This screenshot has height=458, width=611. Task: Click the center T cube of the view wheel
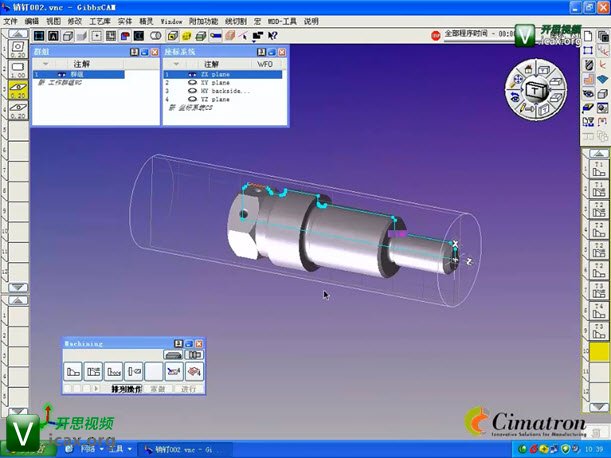coord(536,90)
